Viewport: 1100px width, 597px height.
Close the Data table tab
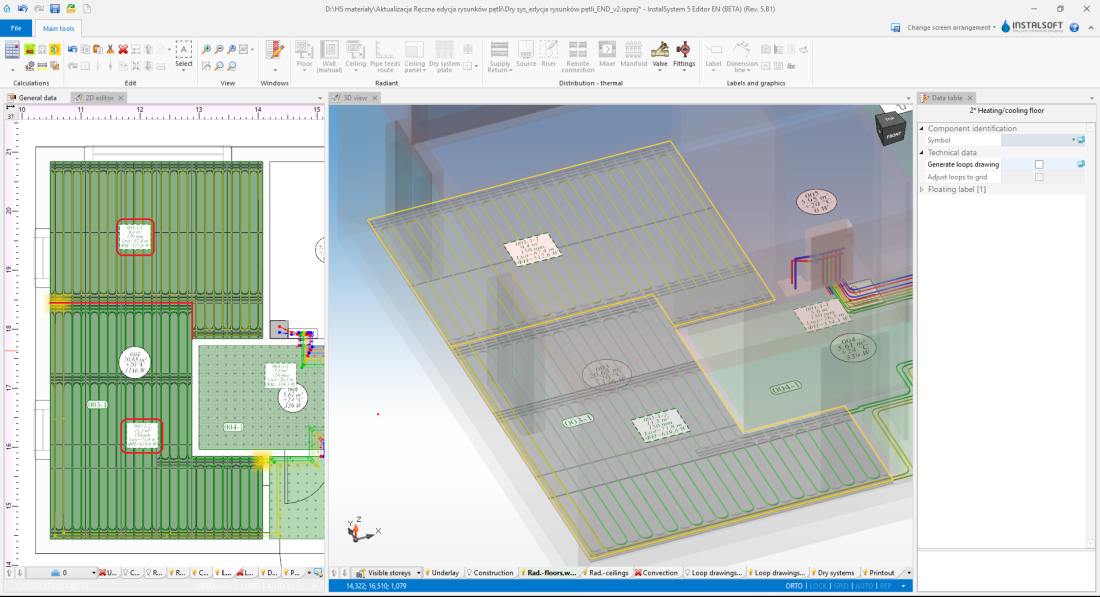coord(970,98)
